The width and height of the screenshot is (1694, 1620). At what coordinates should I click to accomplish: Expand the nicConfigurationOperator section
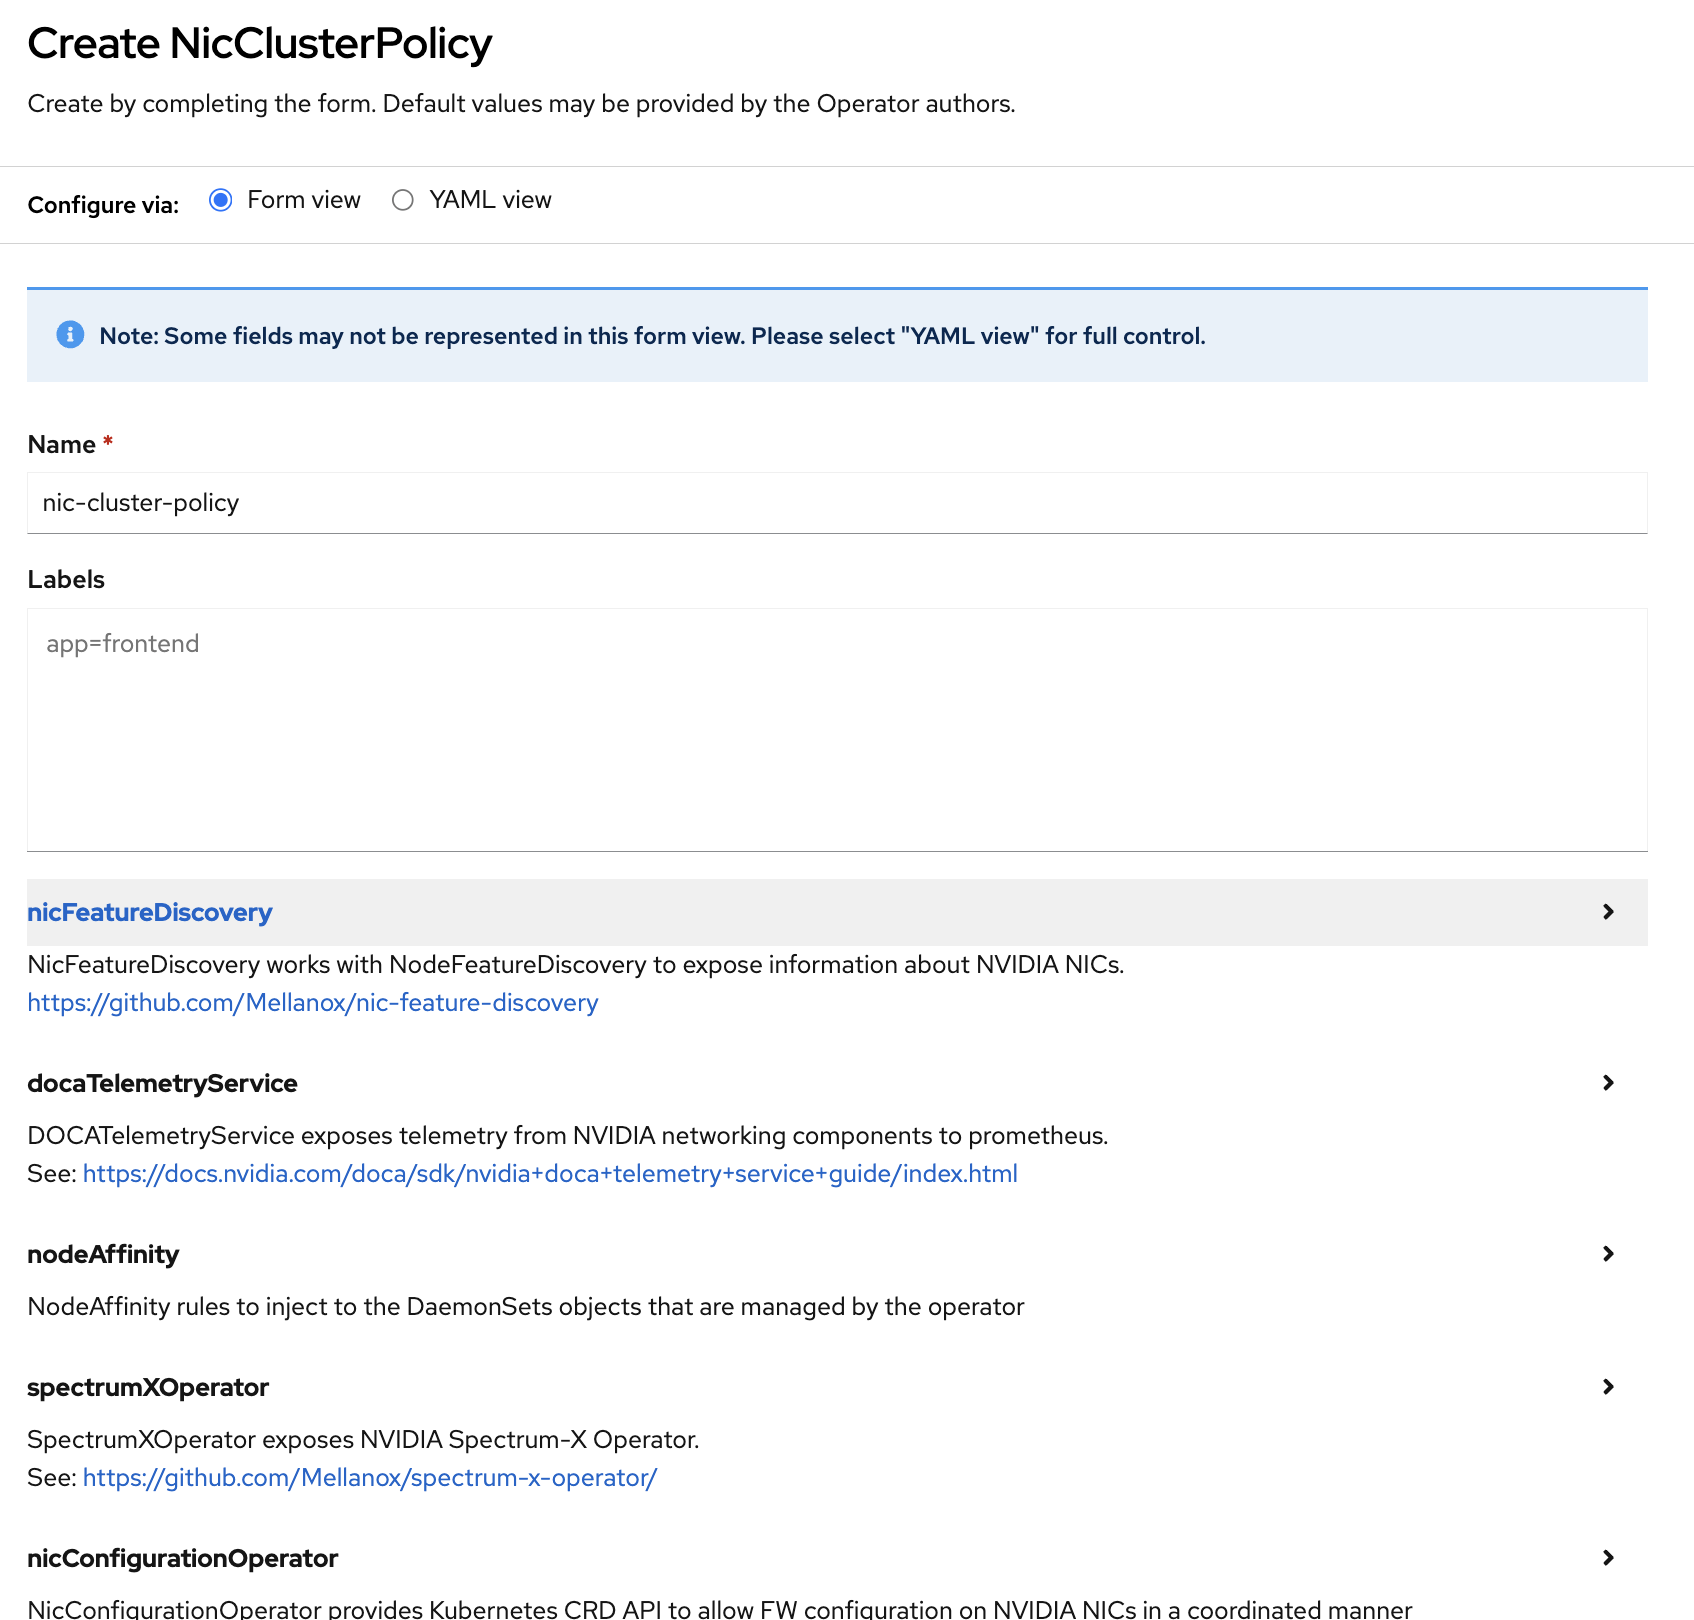click(182, 1558)
